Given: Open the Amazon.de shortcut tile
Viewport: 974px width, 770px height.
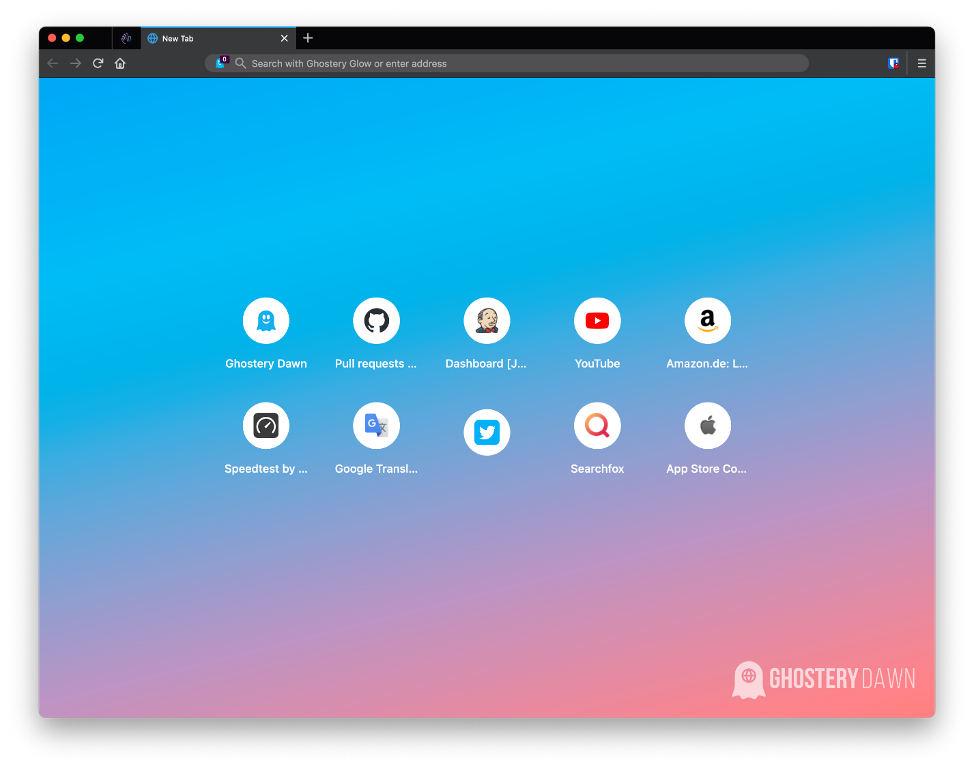Looking at the screenshot, I should 708,320.
